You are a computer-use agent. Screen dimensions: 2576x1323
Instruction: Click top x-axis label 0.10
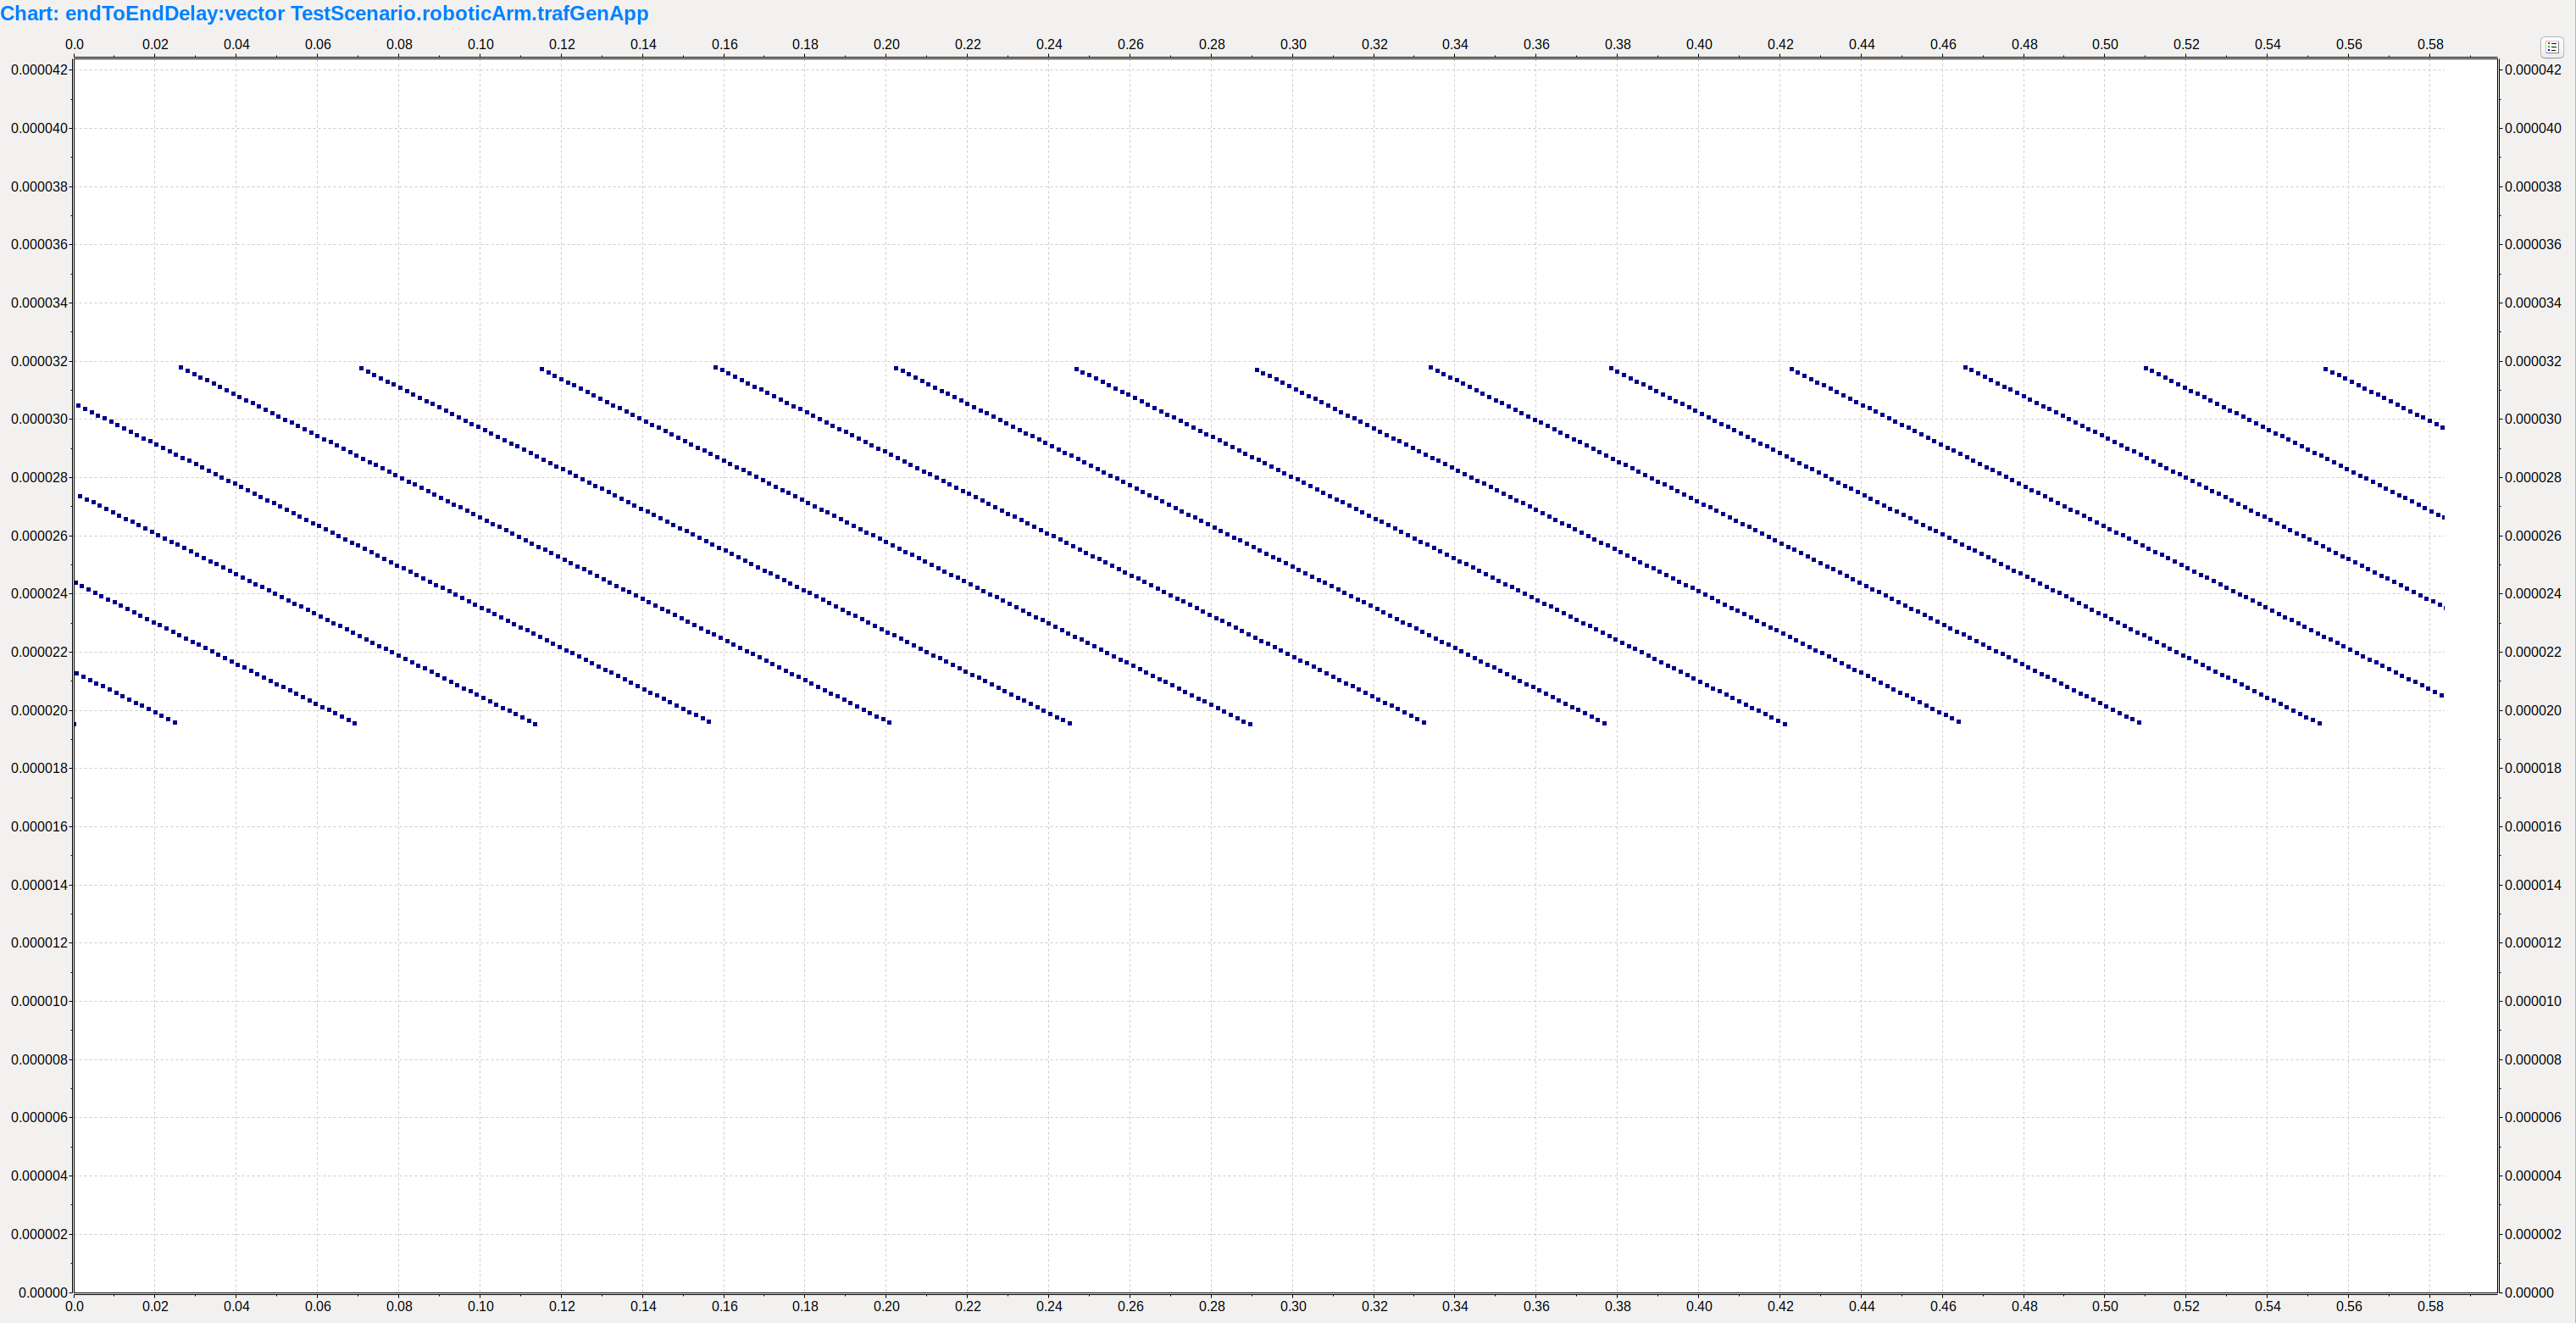(x=480, y=45)
